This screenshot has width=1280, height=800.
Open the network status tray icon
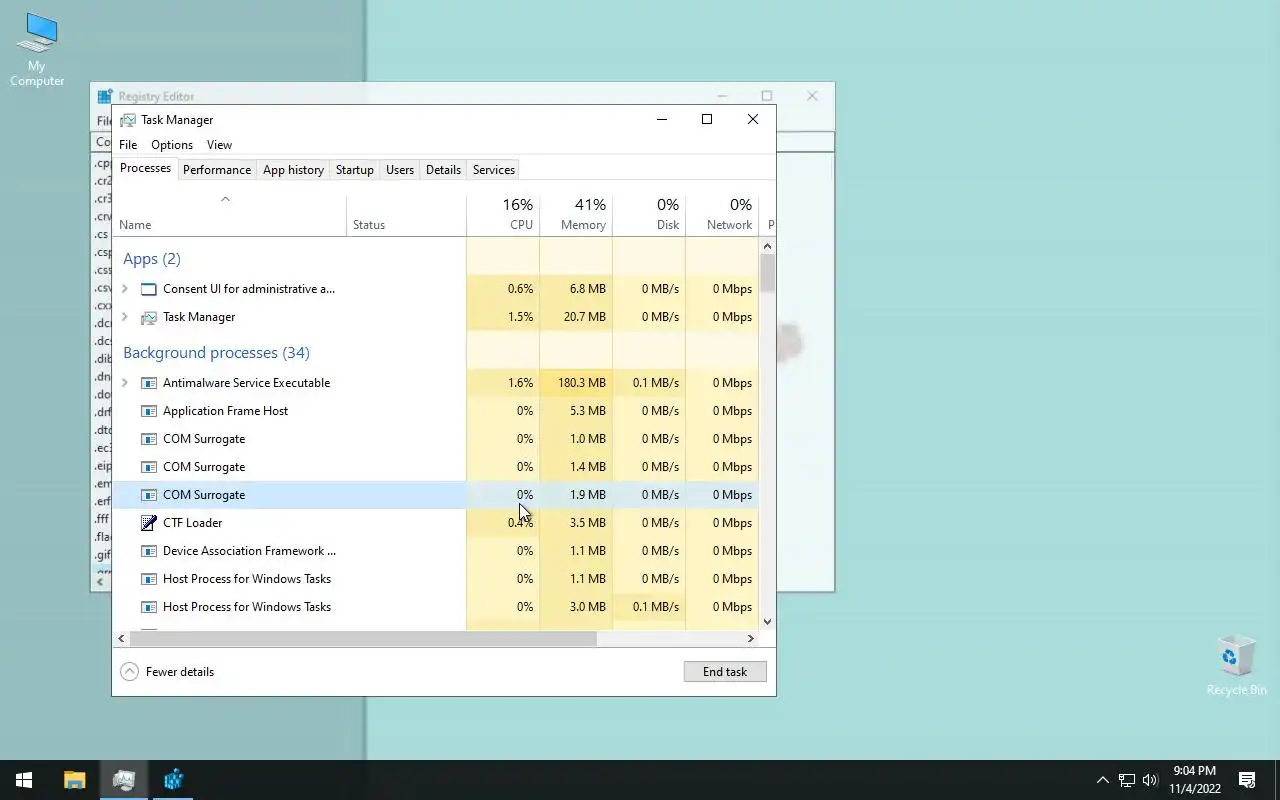point(1127,780)
